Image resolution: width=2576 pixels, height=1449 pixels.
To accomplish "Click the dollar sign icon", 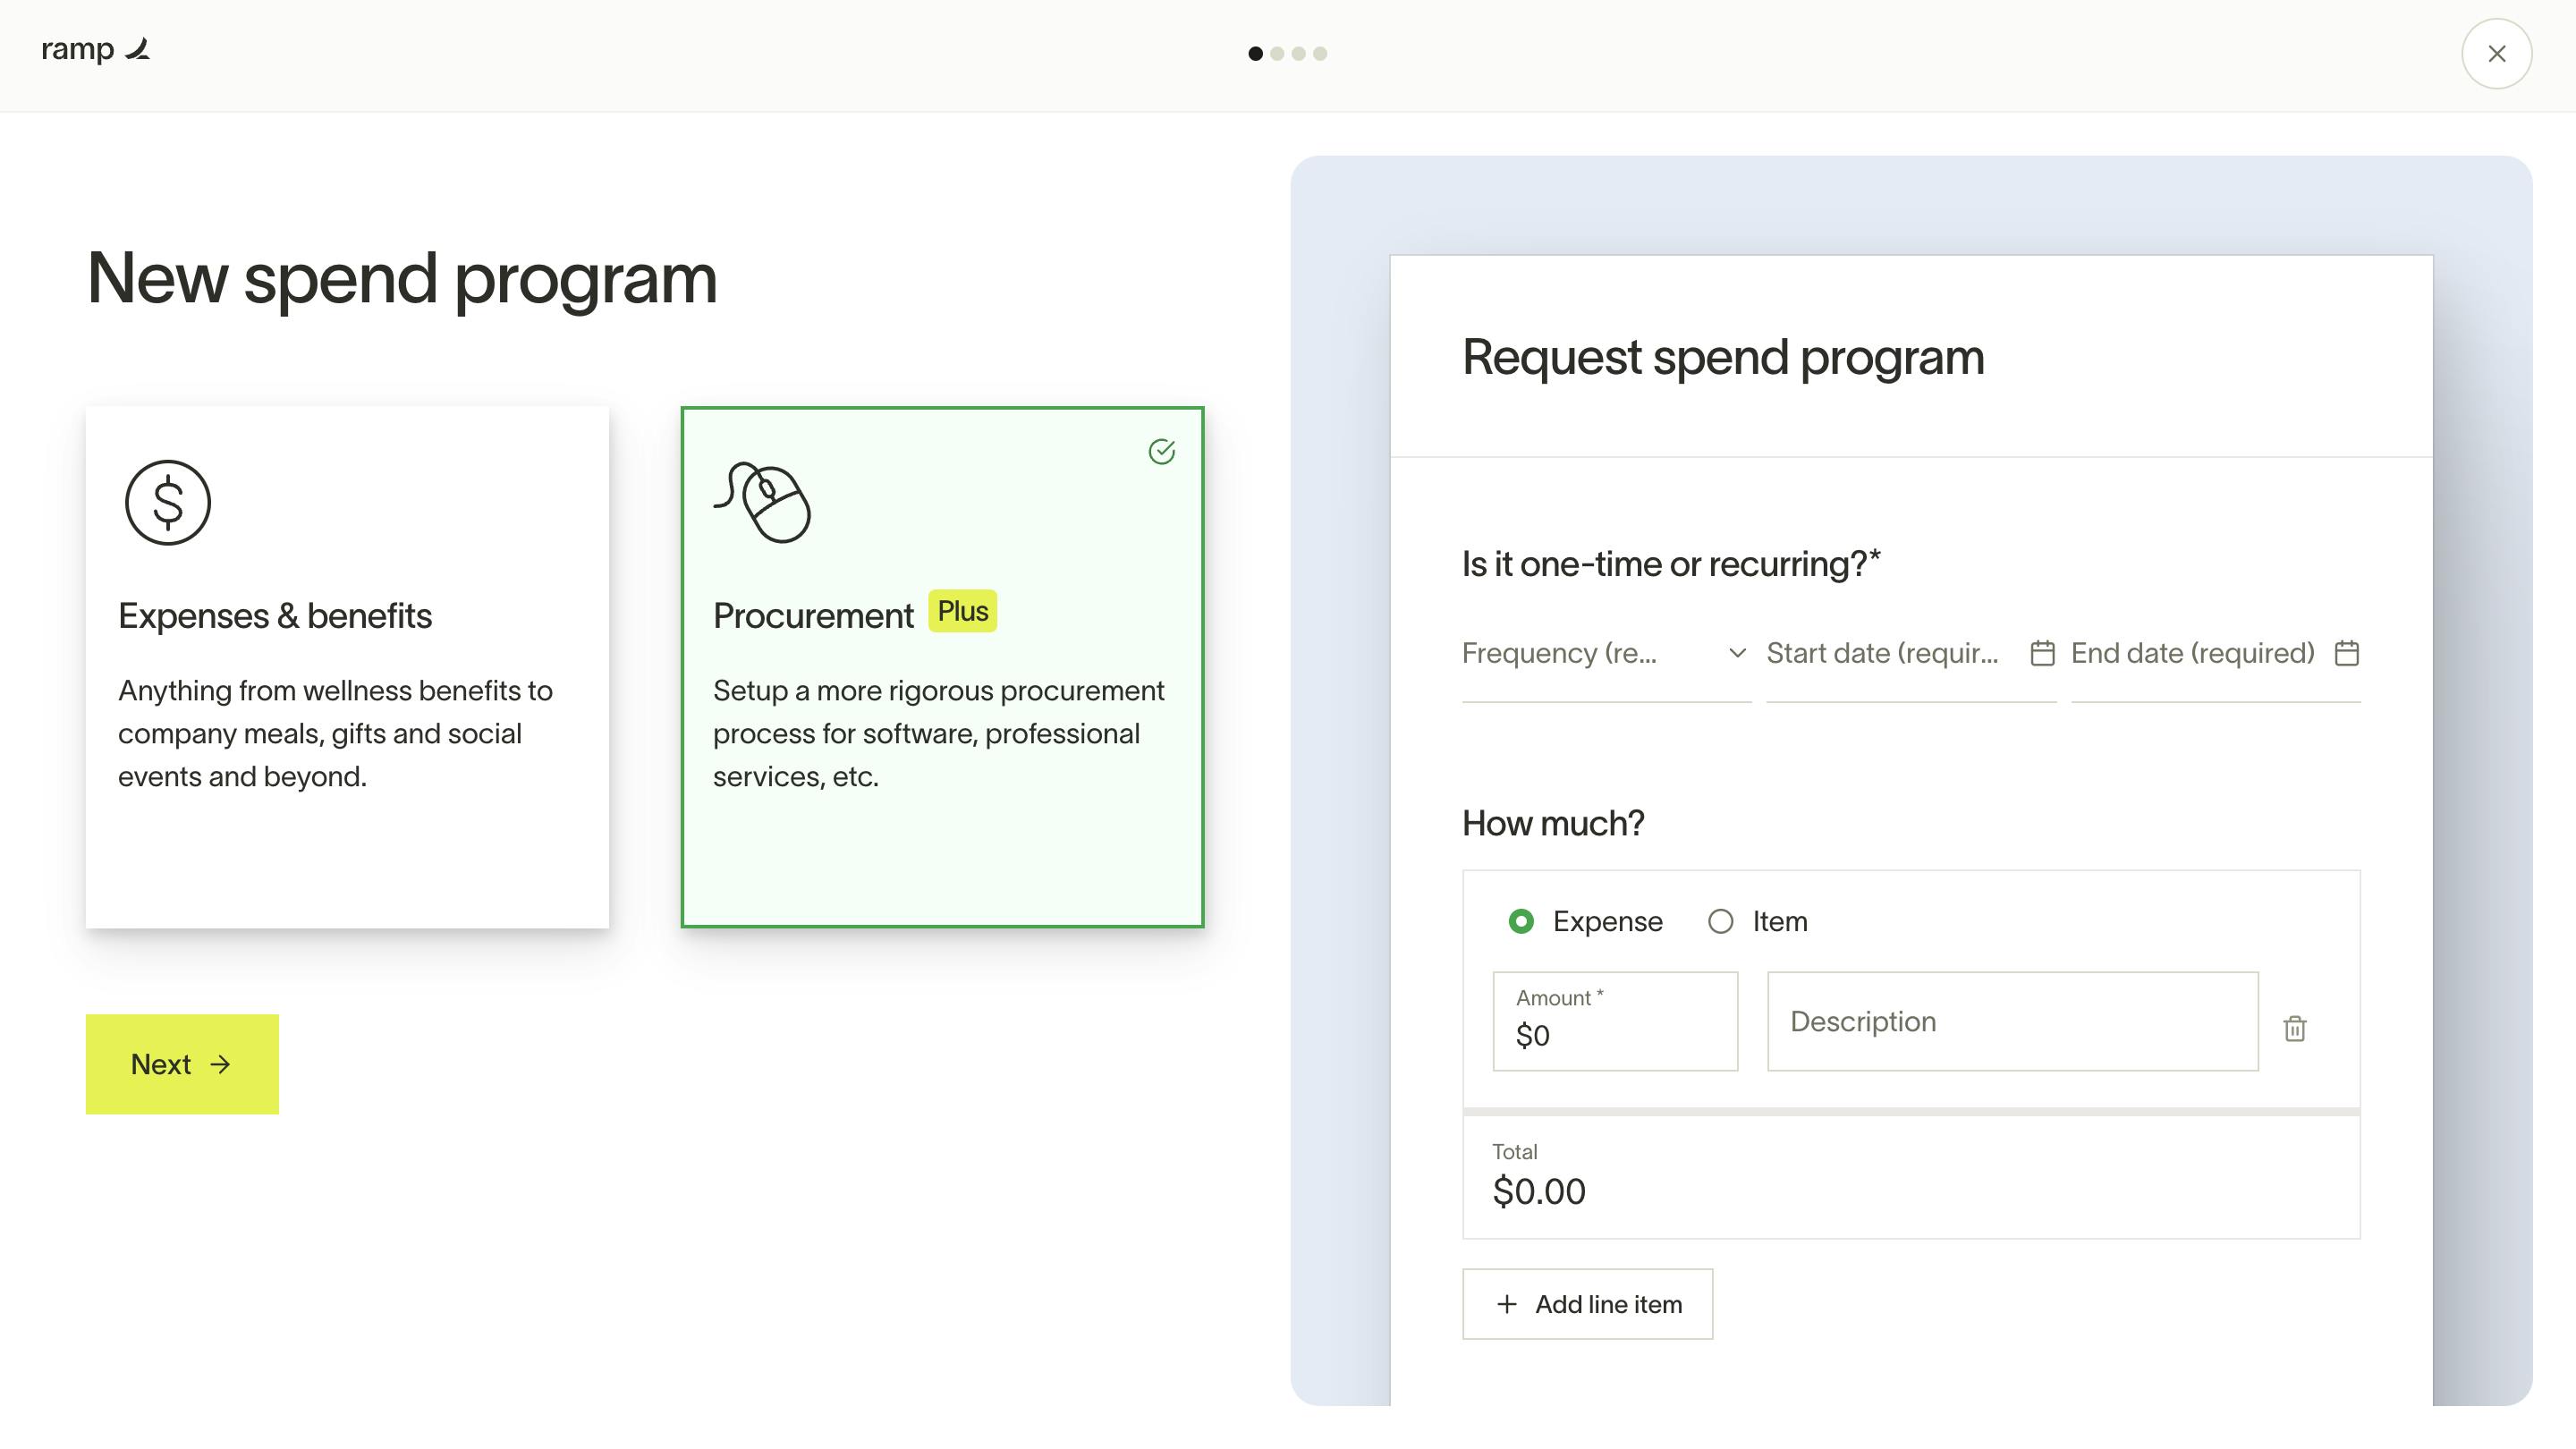I will (x=168, y=503).
